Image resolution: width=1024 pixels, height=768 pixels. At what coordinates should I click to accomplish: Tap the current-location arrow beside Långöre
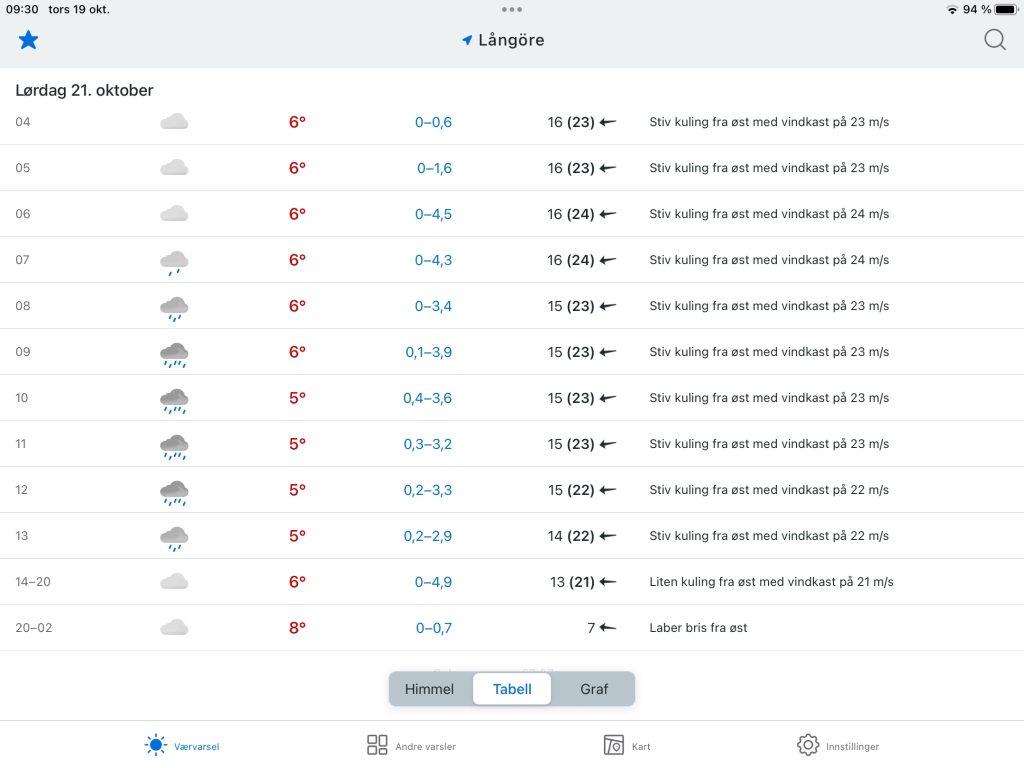tap(466, 41)
